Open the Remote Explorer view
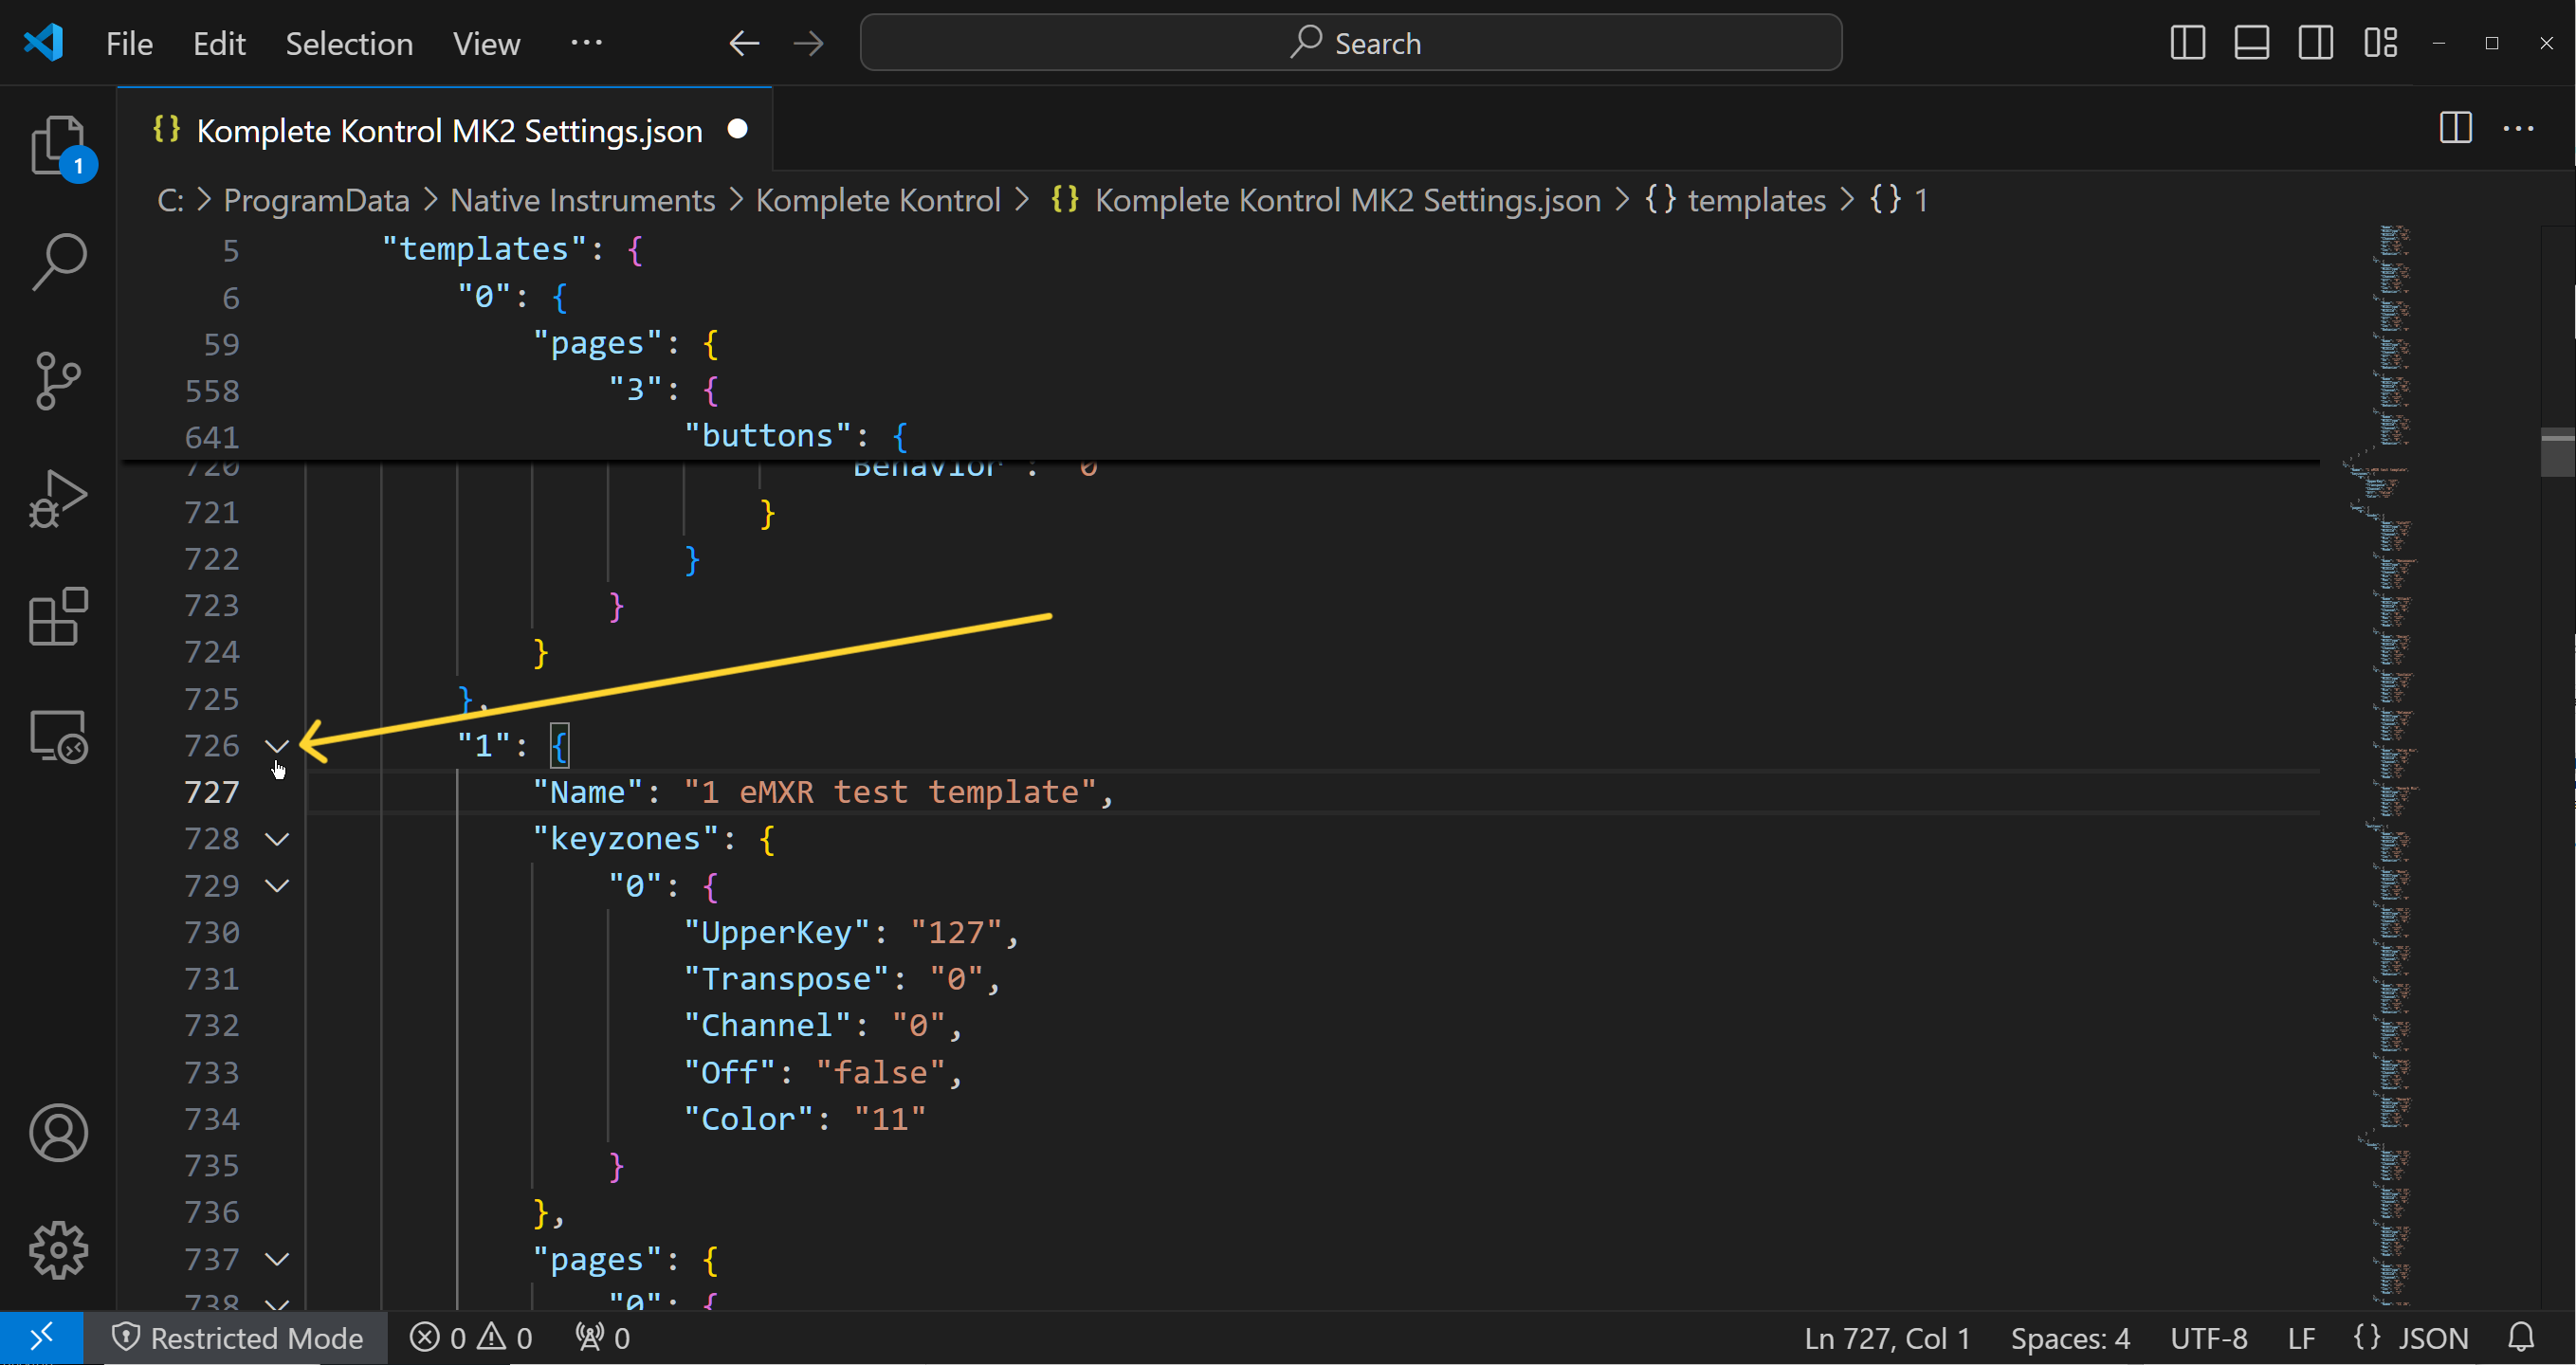The width and height of the screenshot is (2576, 1365). pos(58,736)
